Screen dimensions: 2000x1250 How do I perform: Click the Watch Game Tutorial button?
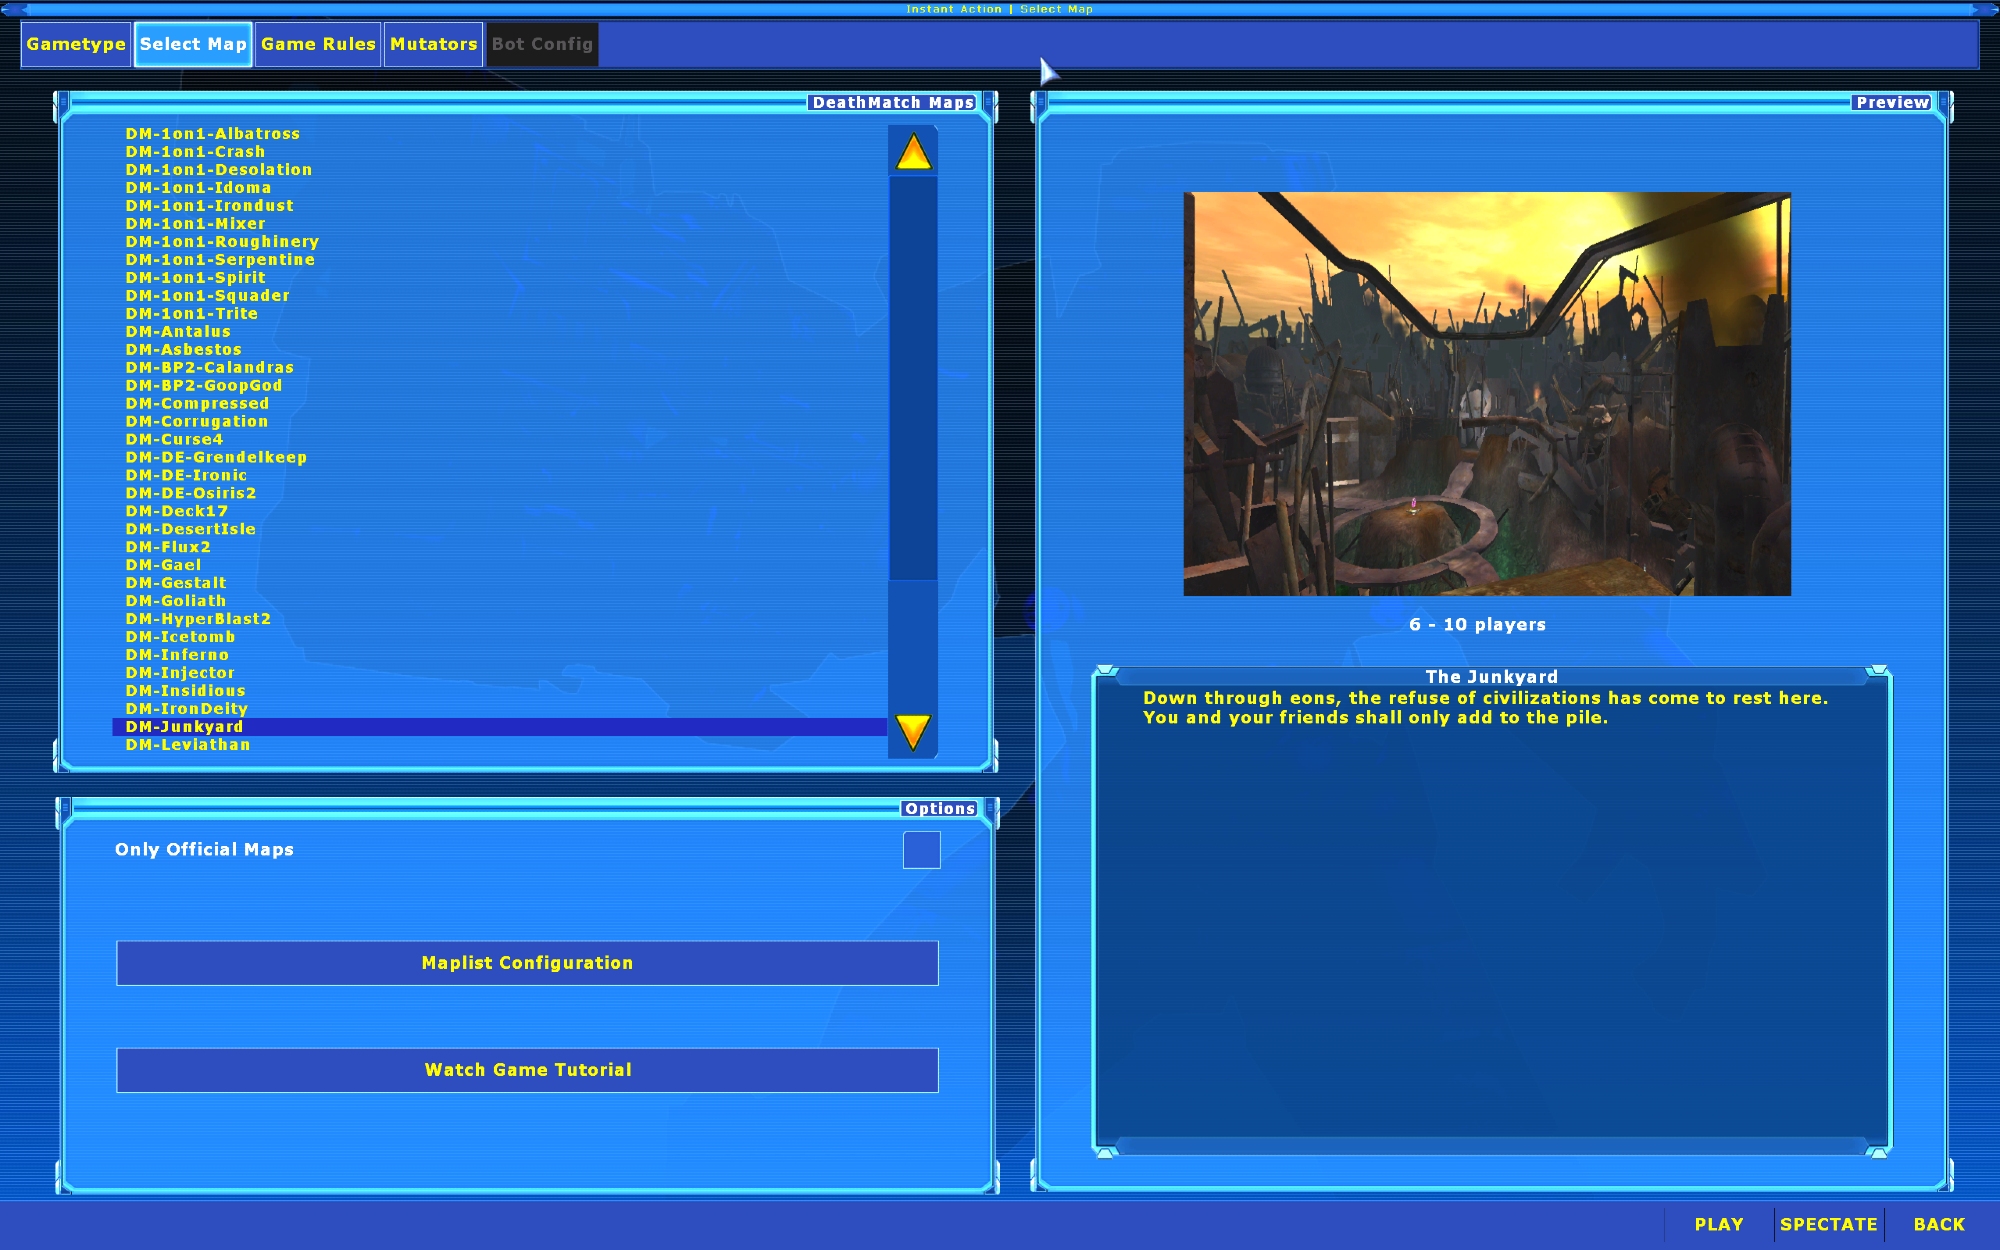(x=527, y=1070)
